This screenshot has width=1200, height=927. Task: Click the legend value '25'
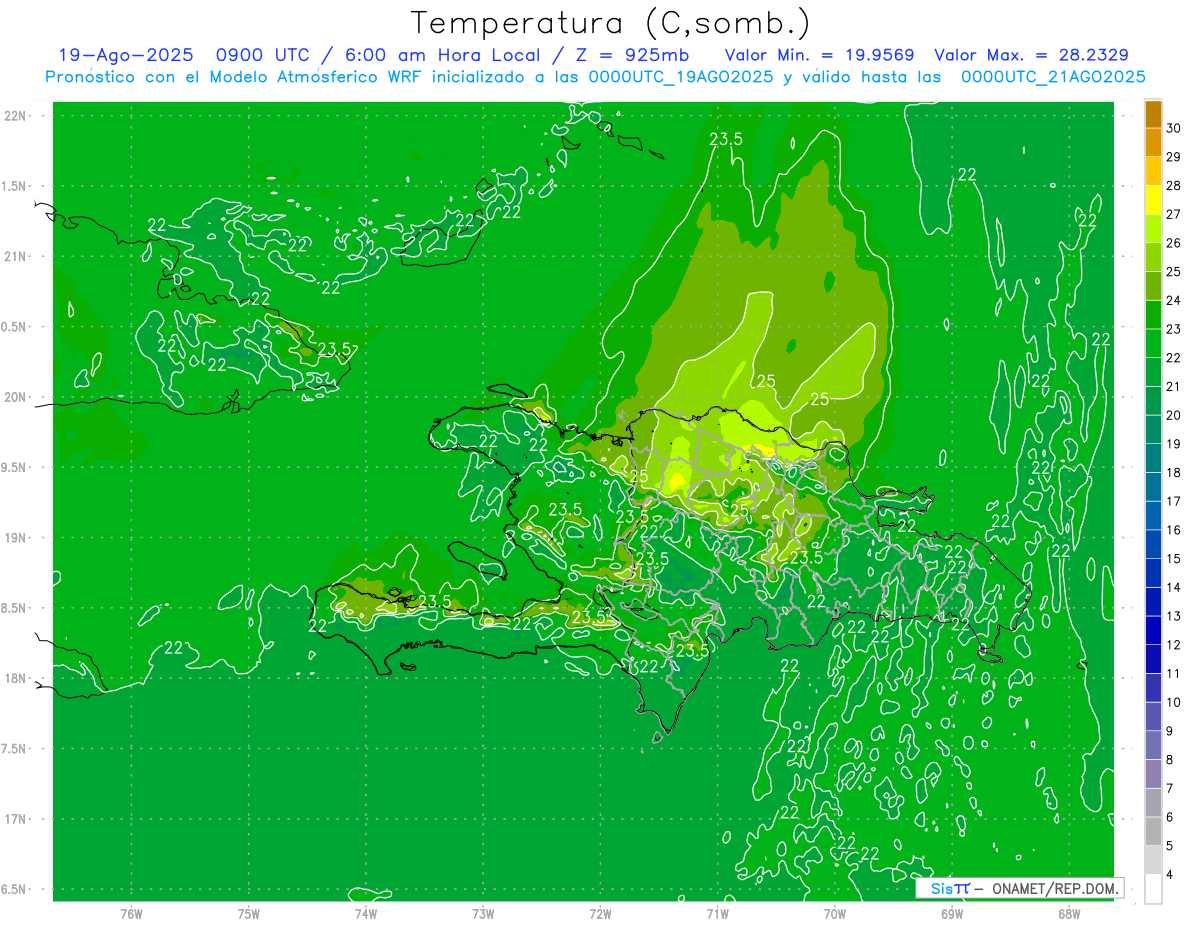(x=1173, y=271)
